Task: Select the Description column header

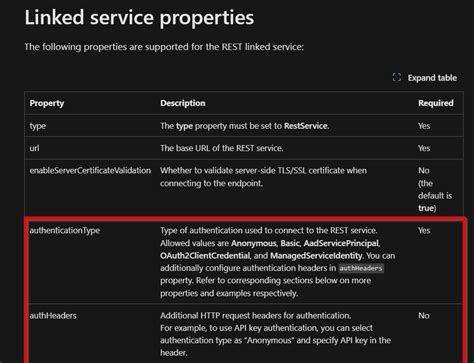Action: [183, 103]
